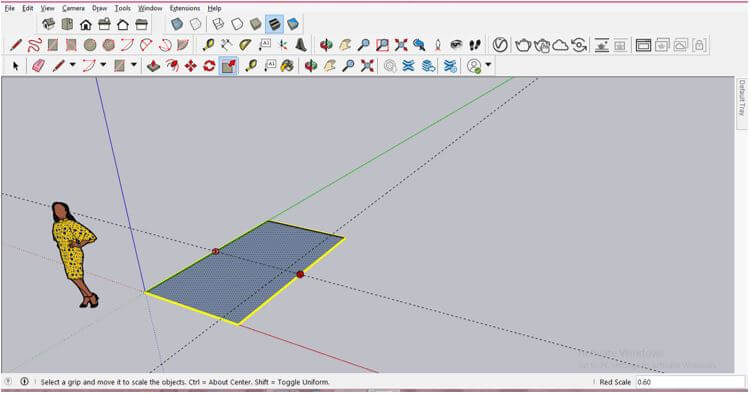The width and height of the screenshot is (751, 394).
Task: Toggle X-Ray face style
Action: [177, 24]
